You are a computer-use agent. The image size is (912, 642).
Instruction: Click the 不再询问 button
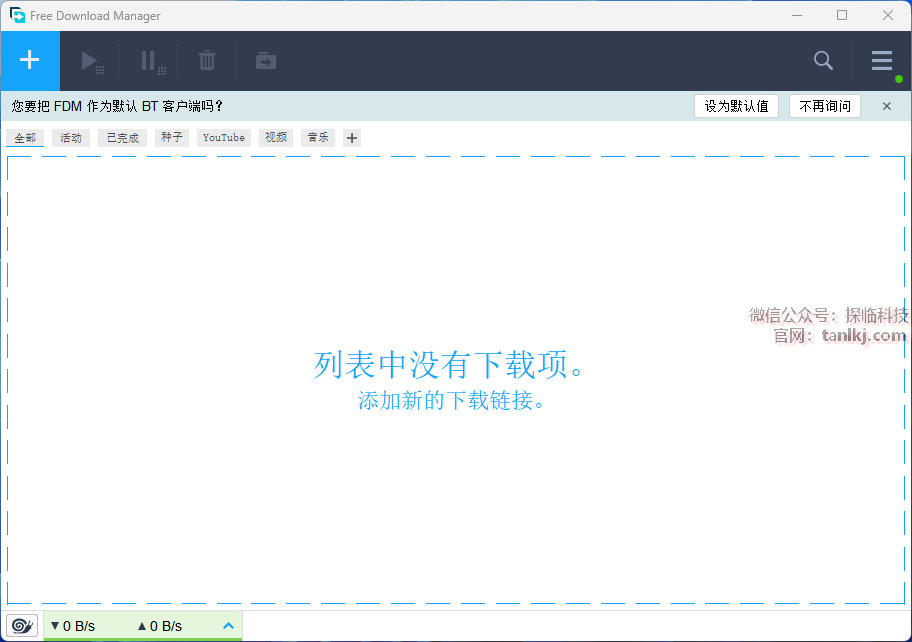[x=825, y=106]
